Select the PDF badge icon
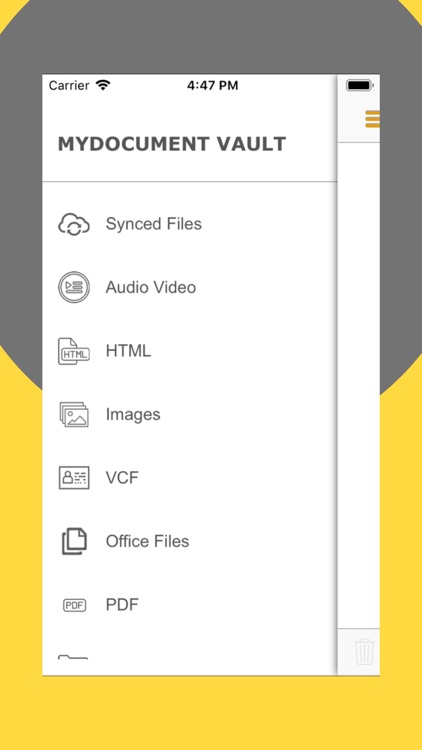The image size is (422, 750). (x=74, y=605)
